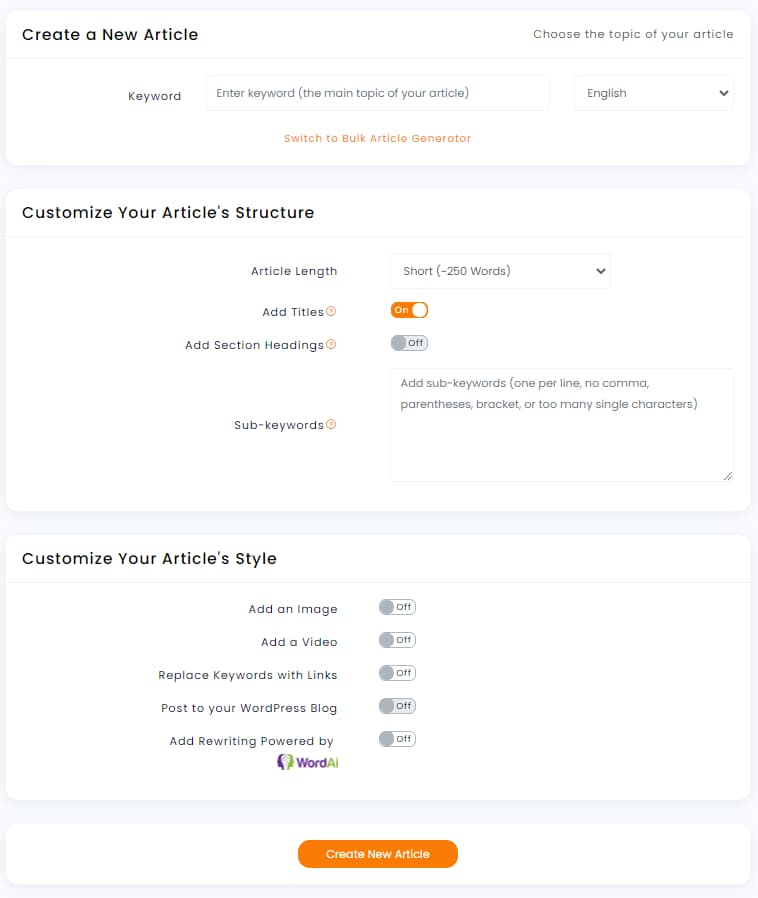The width and height of the screenshot is (758, 898).
Task: Toggle Replace Keywords with Links on
Action: (x=397, y=673)
